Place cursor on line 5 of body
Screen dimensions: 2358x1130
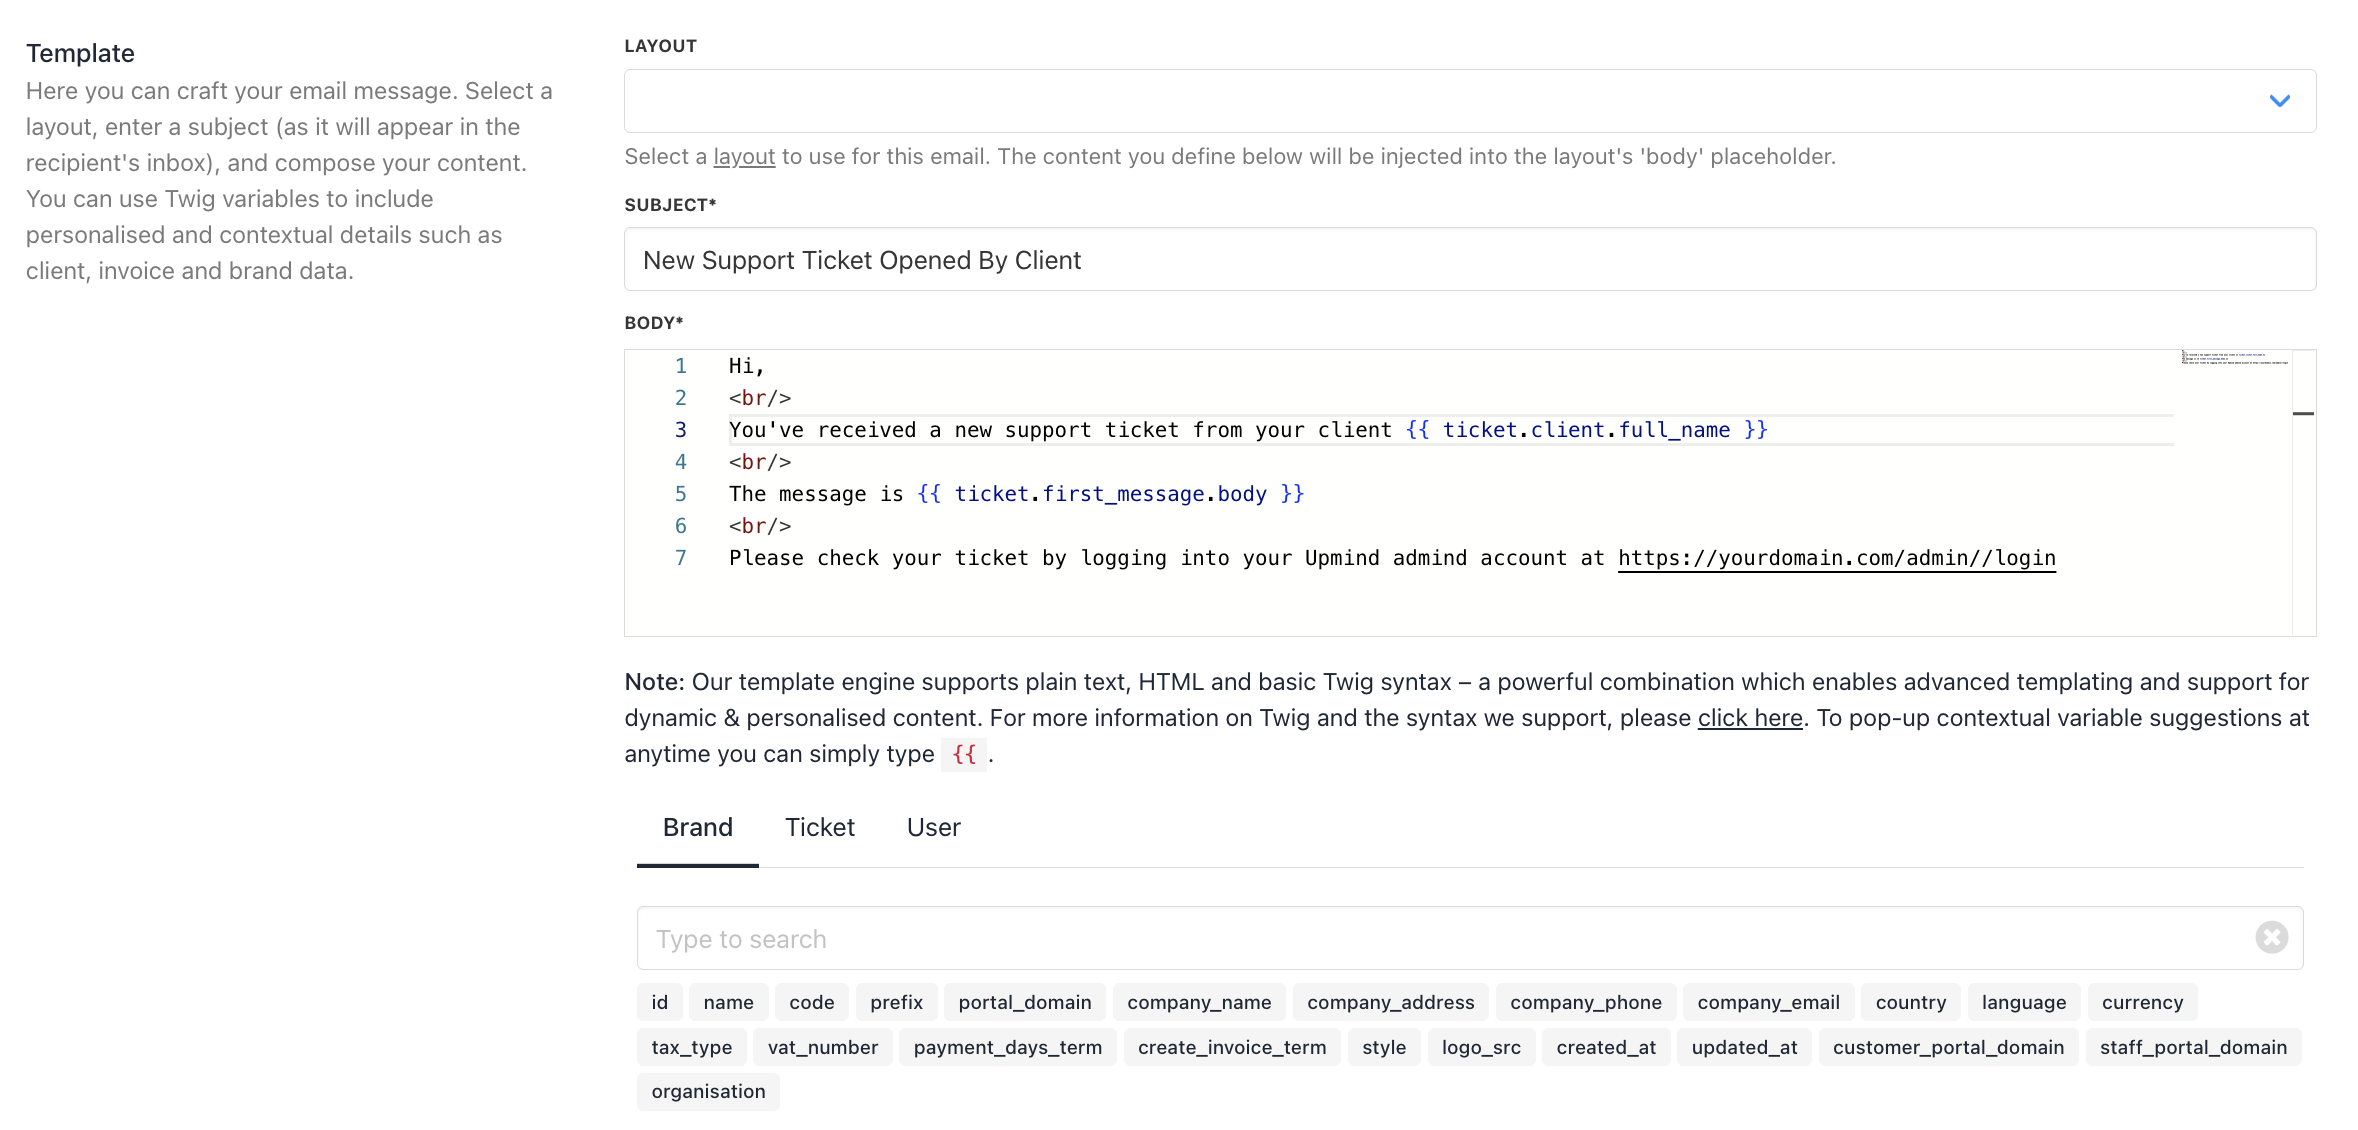[1016, 494]
